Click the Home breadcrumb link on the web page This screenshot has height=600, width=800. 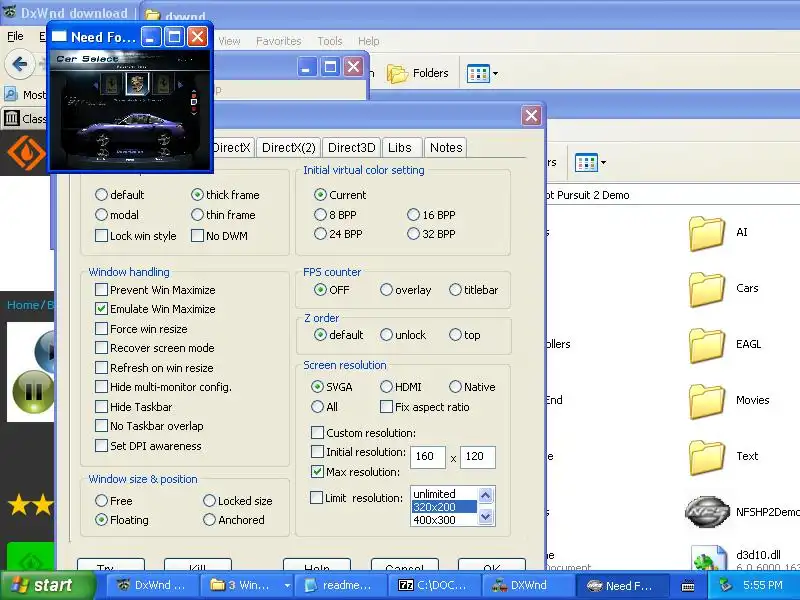point(23,305)
